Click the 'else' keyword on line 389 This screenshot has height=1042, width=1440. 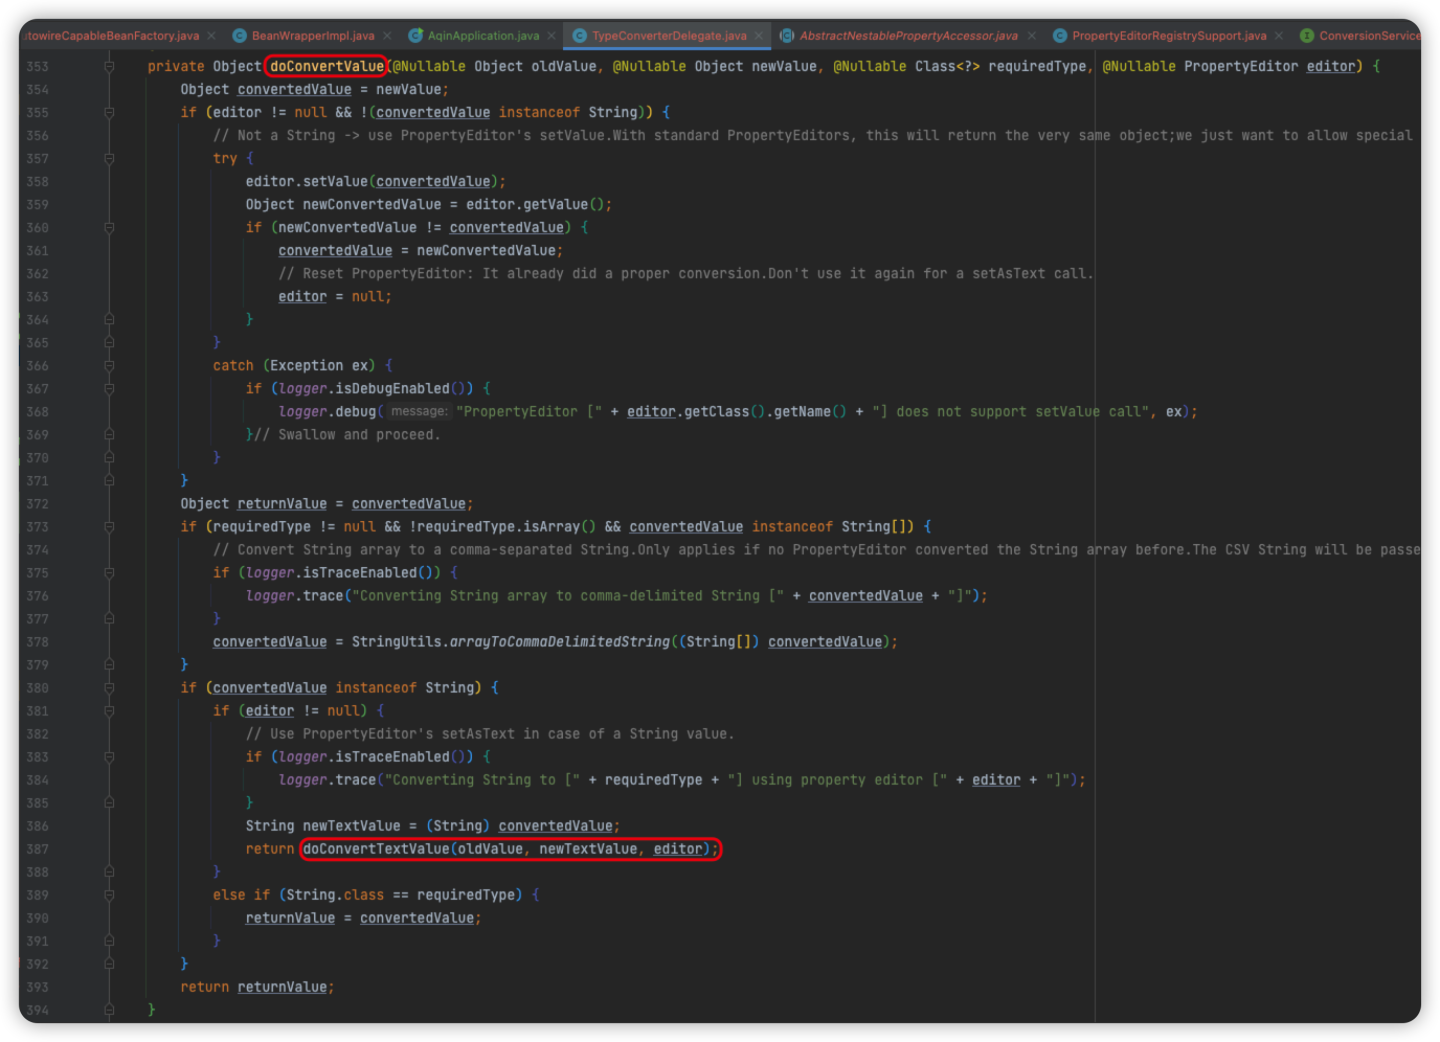[229, 895]
